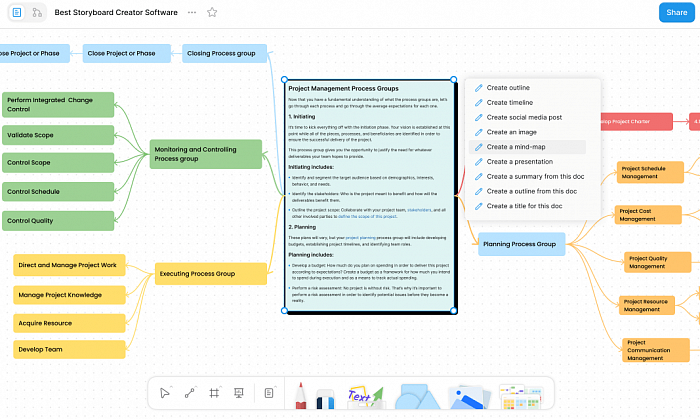
Task: Select the Perform Integrated Change Control node
Action: tap(58, 105)
